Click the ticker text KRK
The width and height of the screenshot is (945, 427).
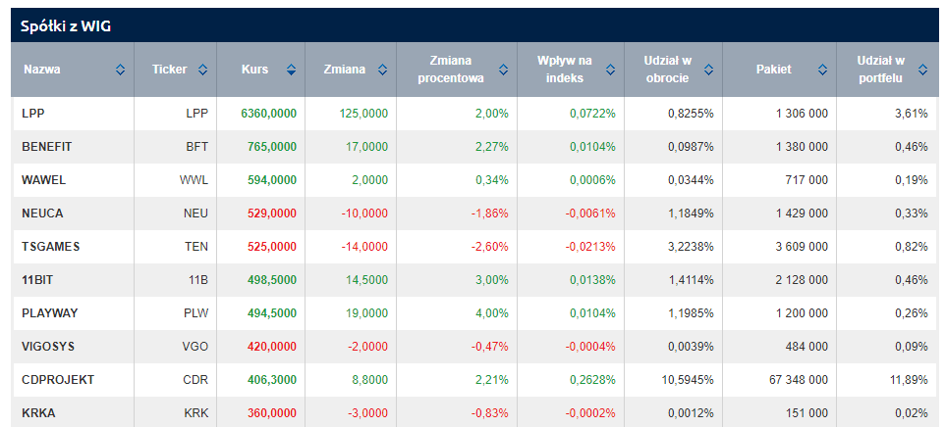coord(196,413)
